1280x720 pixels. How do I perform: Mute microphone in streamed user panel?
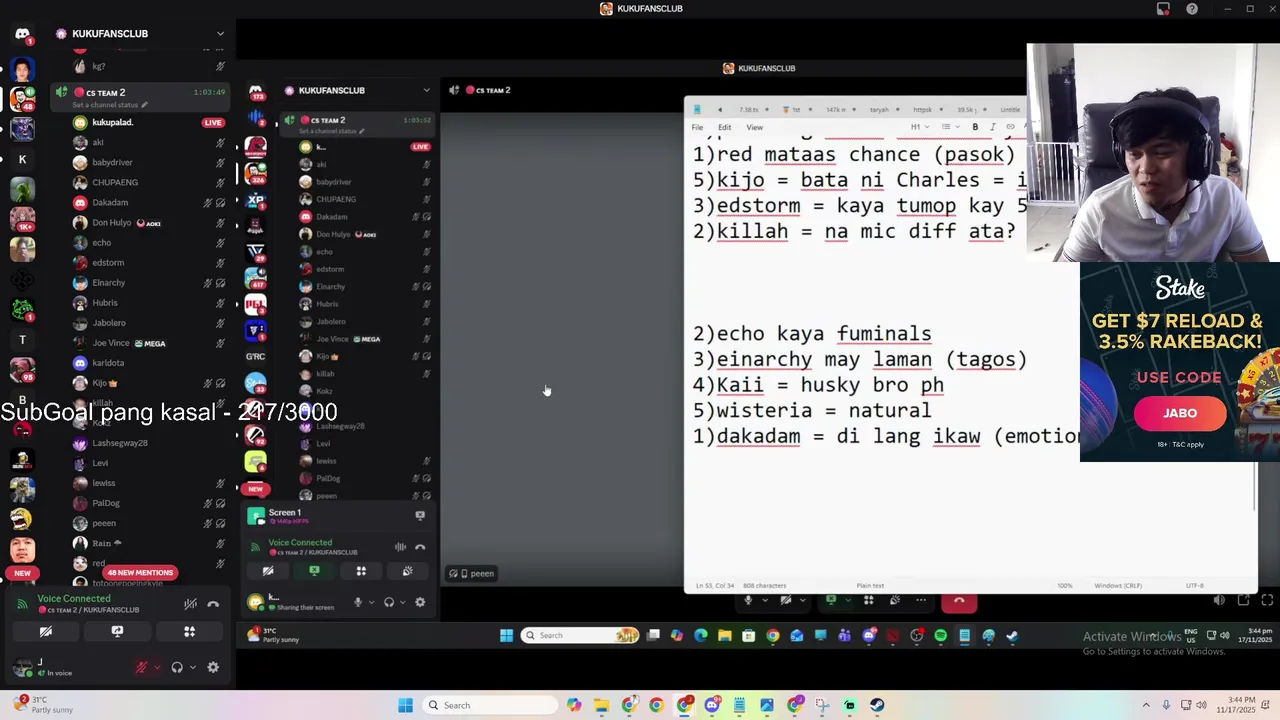(x=358, y=602)
